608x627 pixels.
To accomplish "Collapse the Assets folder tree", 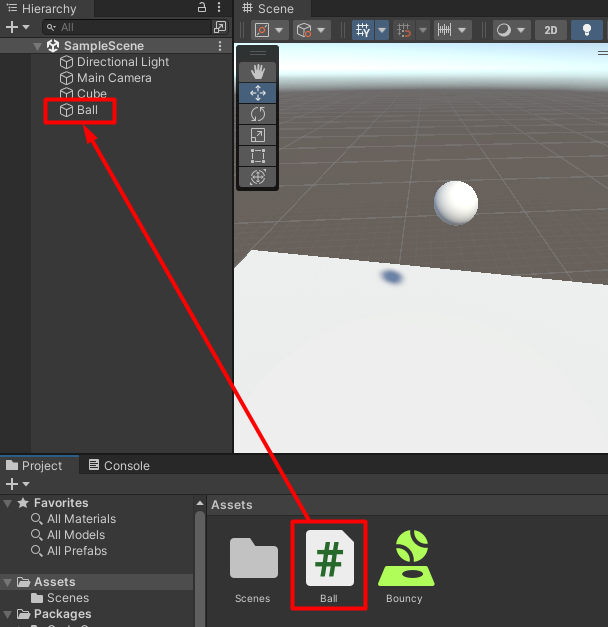I will 8,582.
